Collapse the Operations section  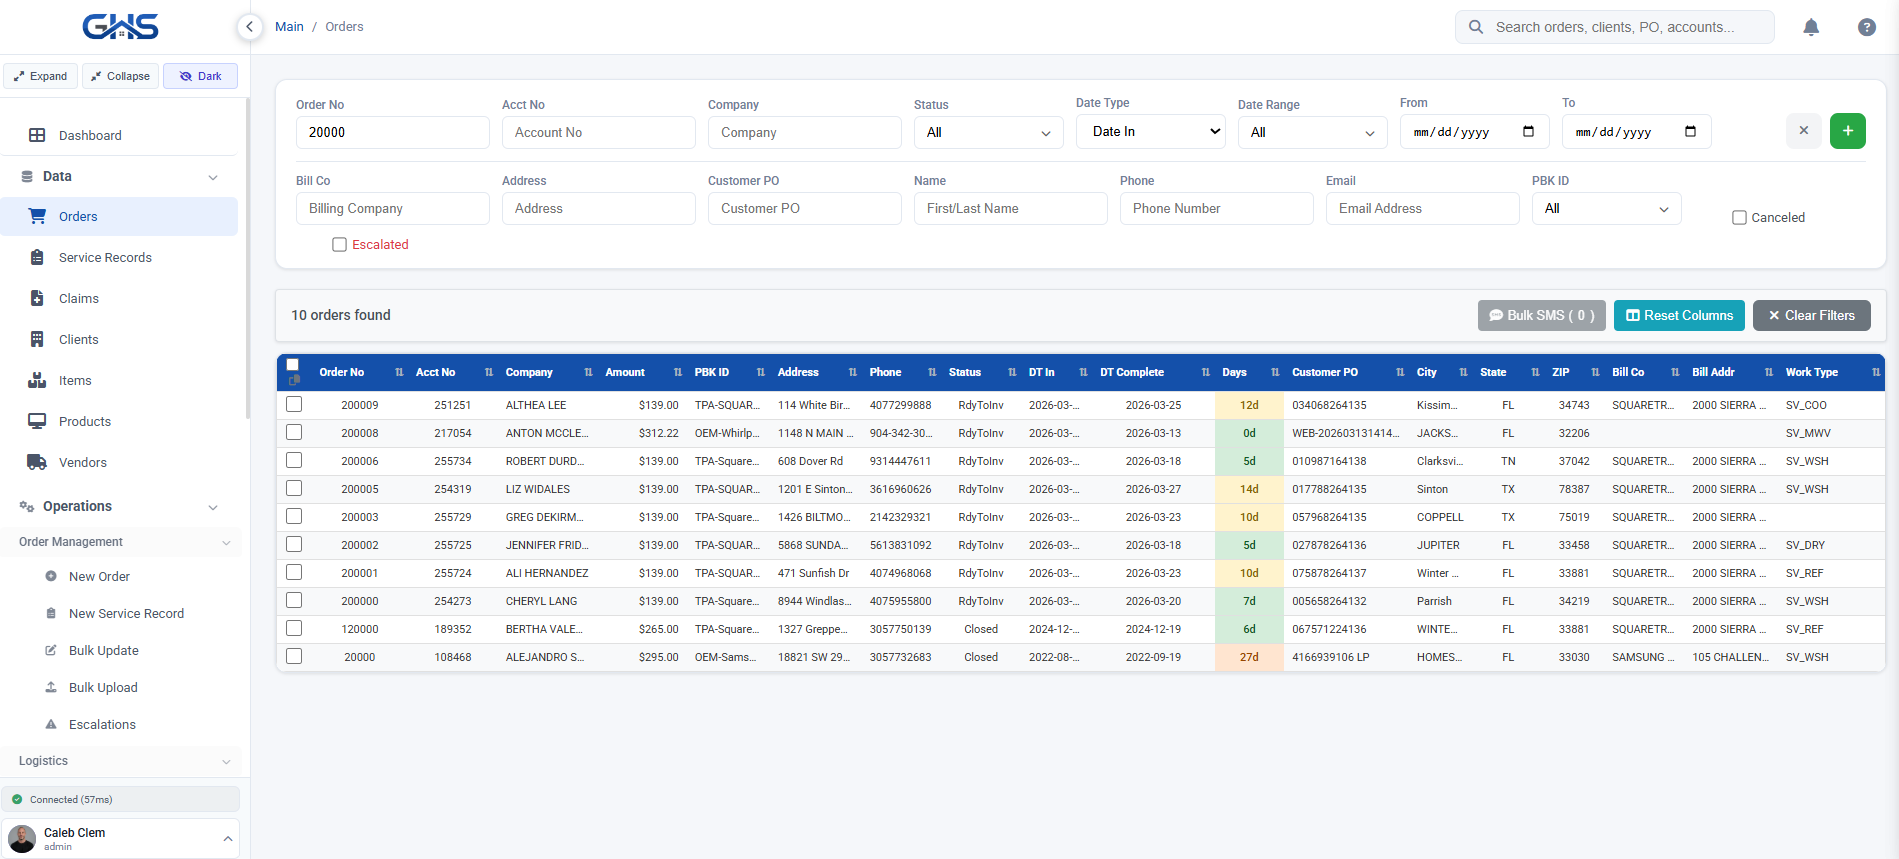point(119,506)
